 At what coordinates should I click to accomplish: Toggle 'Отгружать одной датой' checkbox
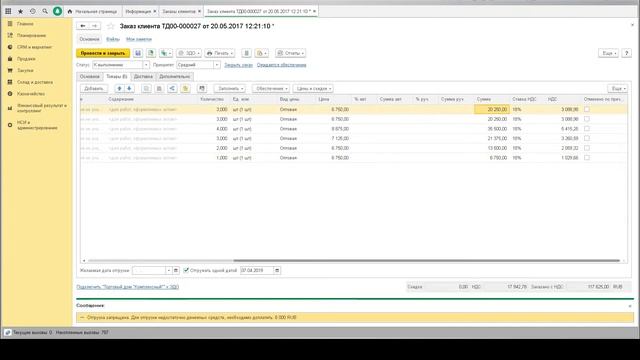186,270
